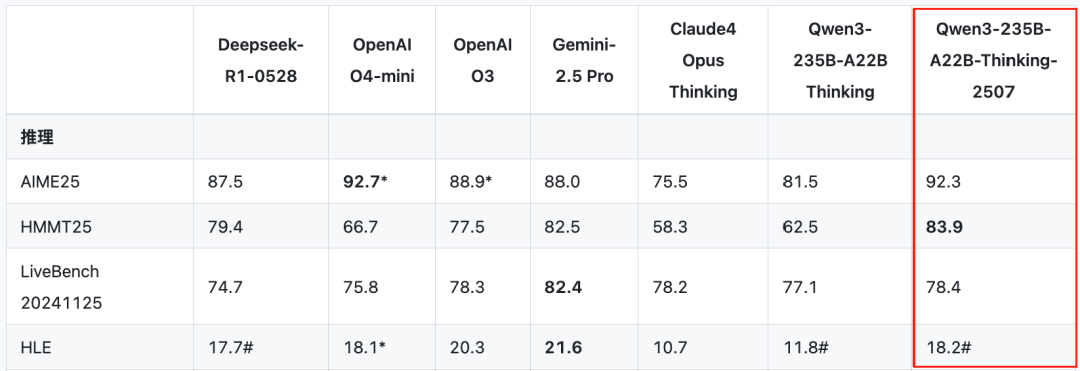
Task: Select the HLE row label
Action: point(37,348)
